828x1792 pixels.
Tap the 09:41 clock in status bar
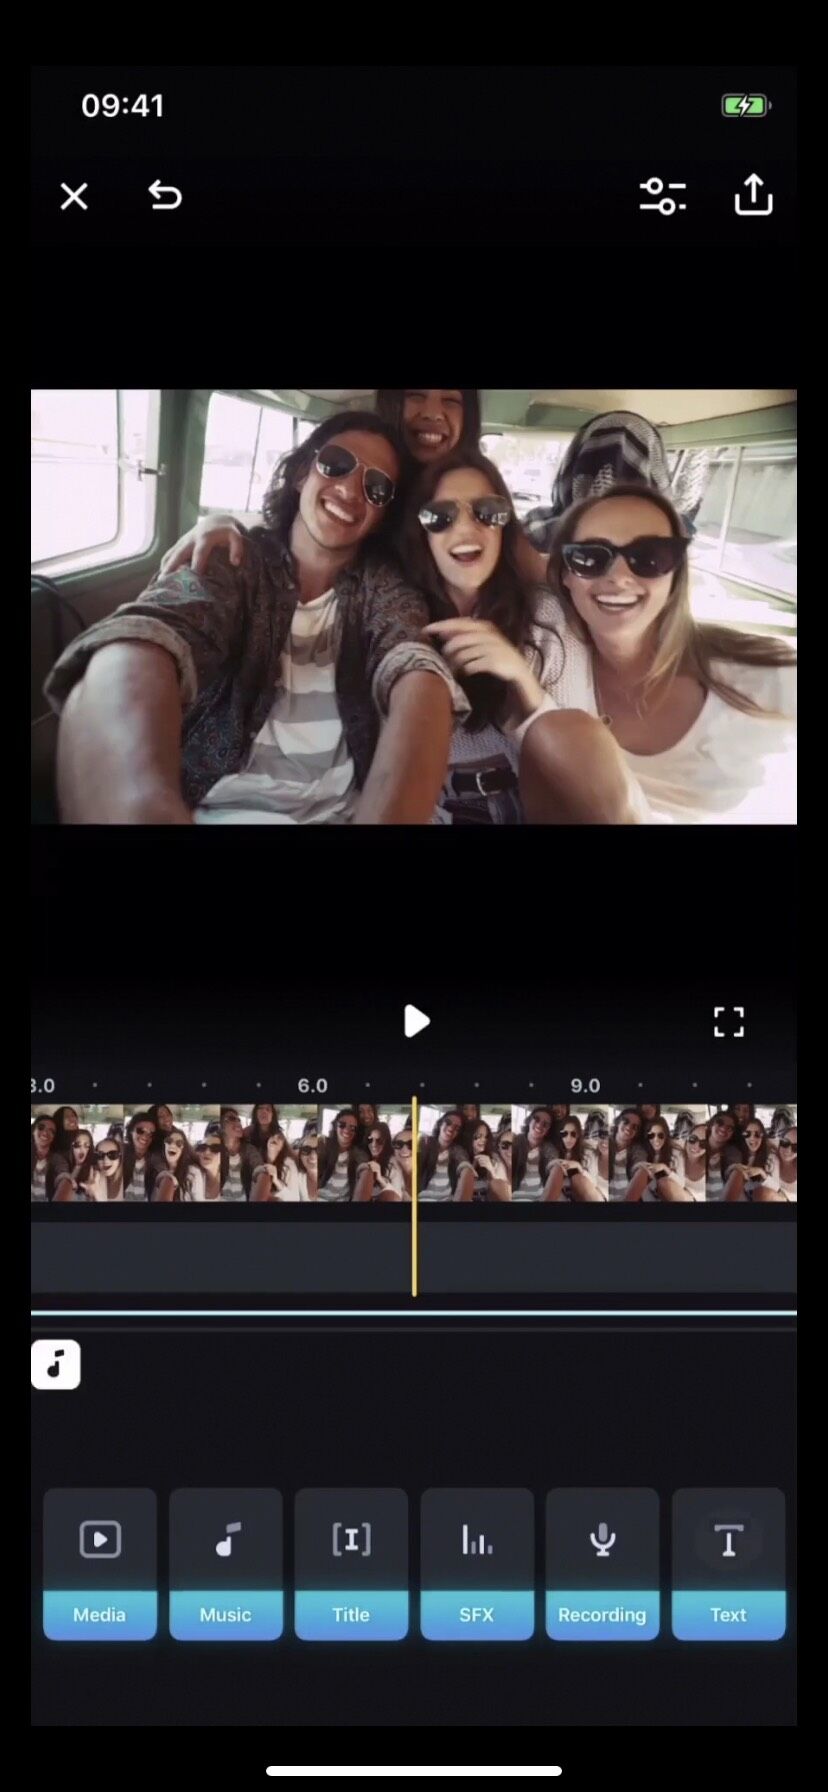tap(122, 106)
